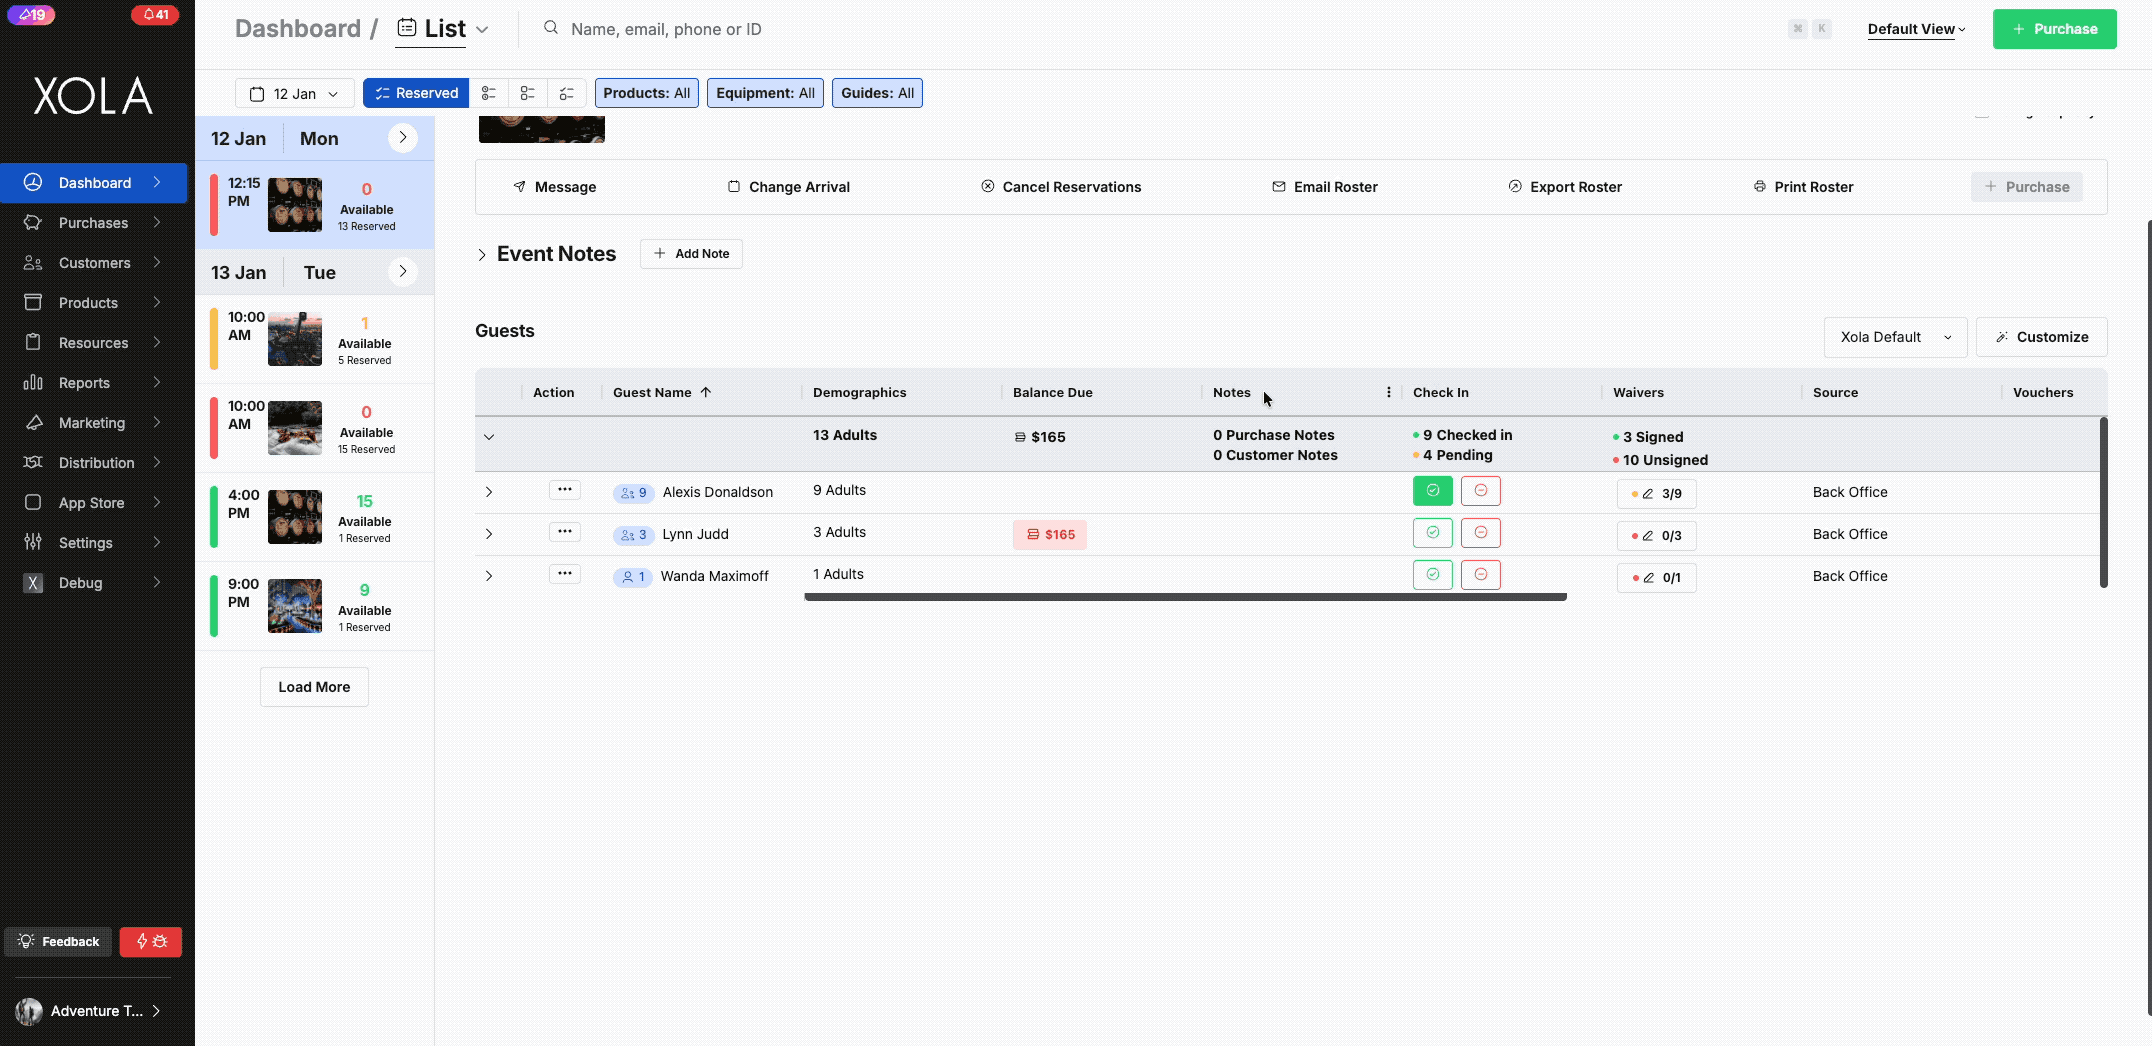Click the Load More button

point(314,687)
